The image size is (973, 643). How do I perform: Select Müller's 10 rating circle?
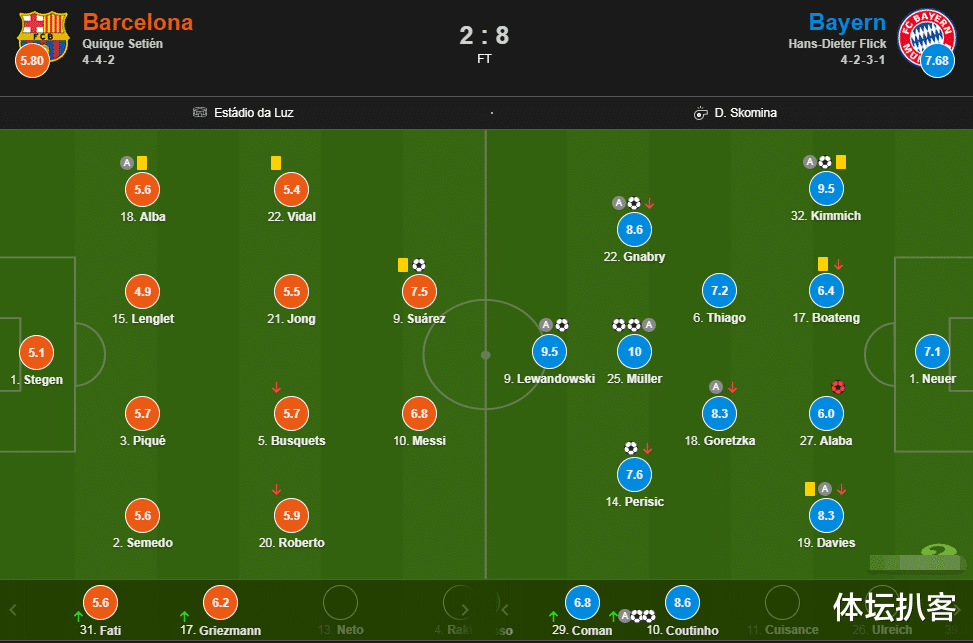[x=634, y=351]
